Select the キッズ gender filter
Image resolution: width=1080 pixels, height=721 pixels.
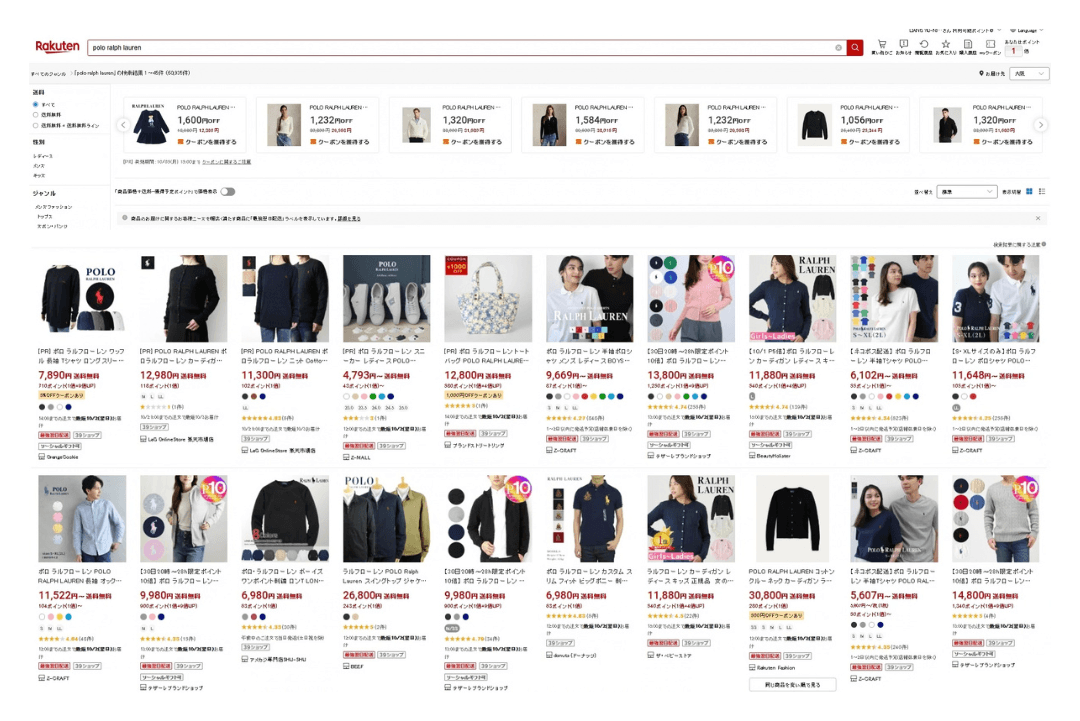39,176
